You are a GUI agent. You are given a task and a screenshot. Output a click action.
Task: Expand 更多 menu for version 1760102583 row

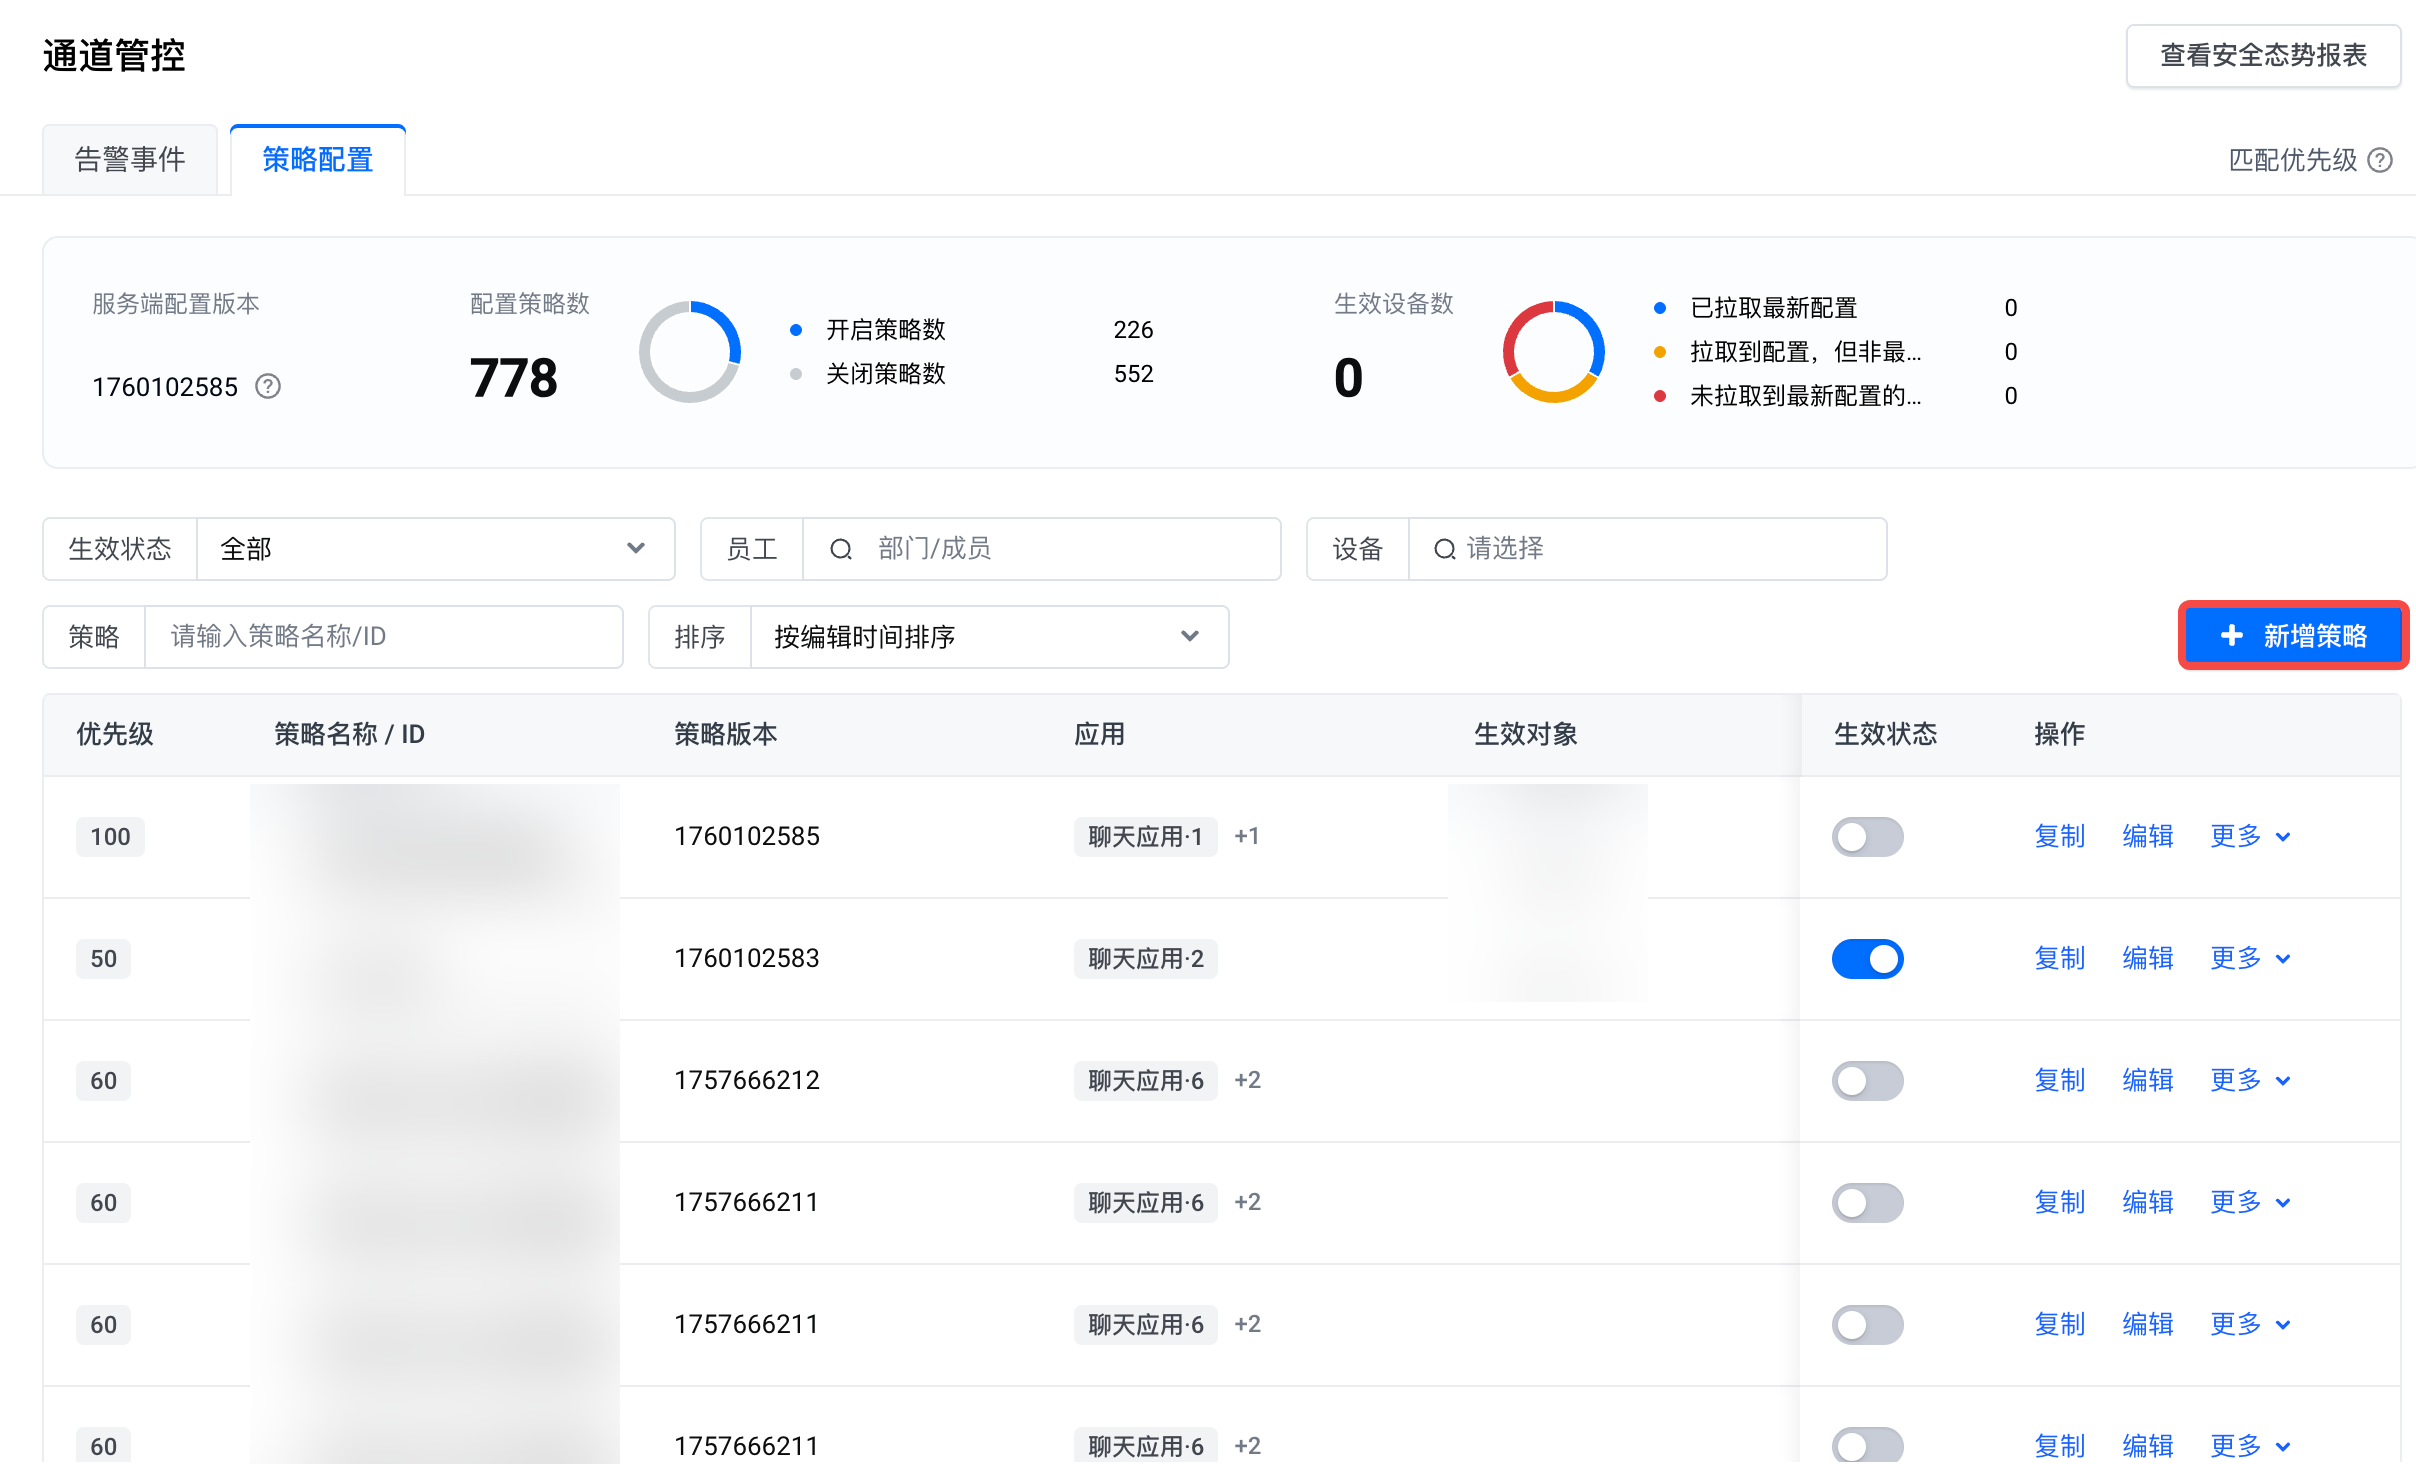pos(2250,959)
